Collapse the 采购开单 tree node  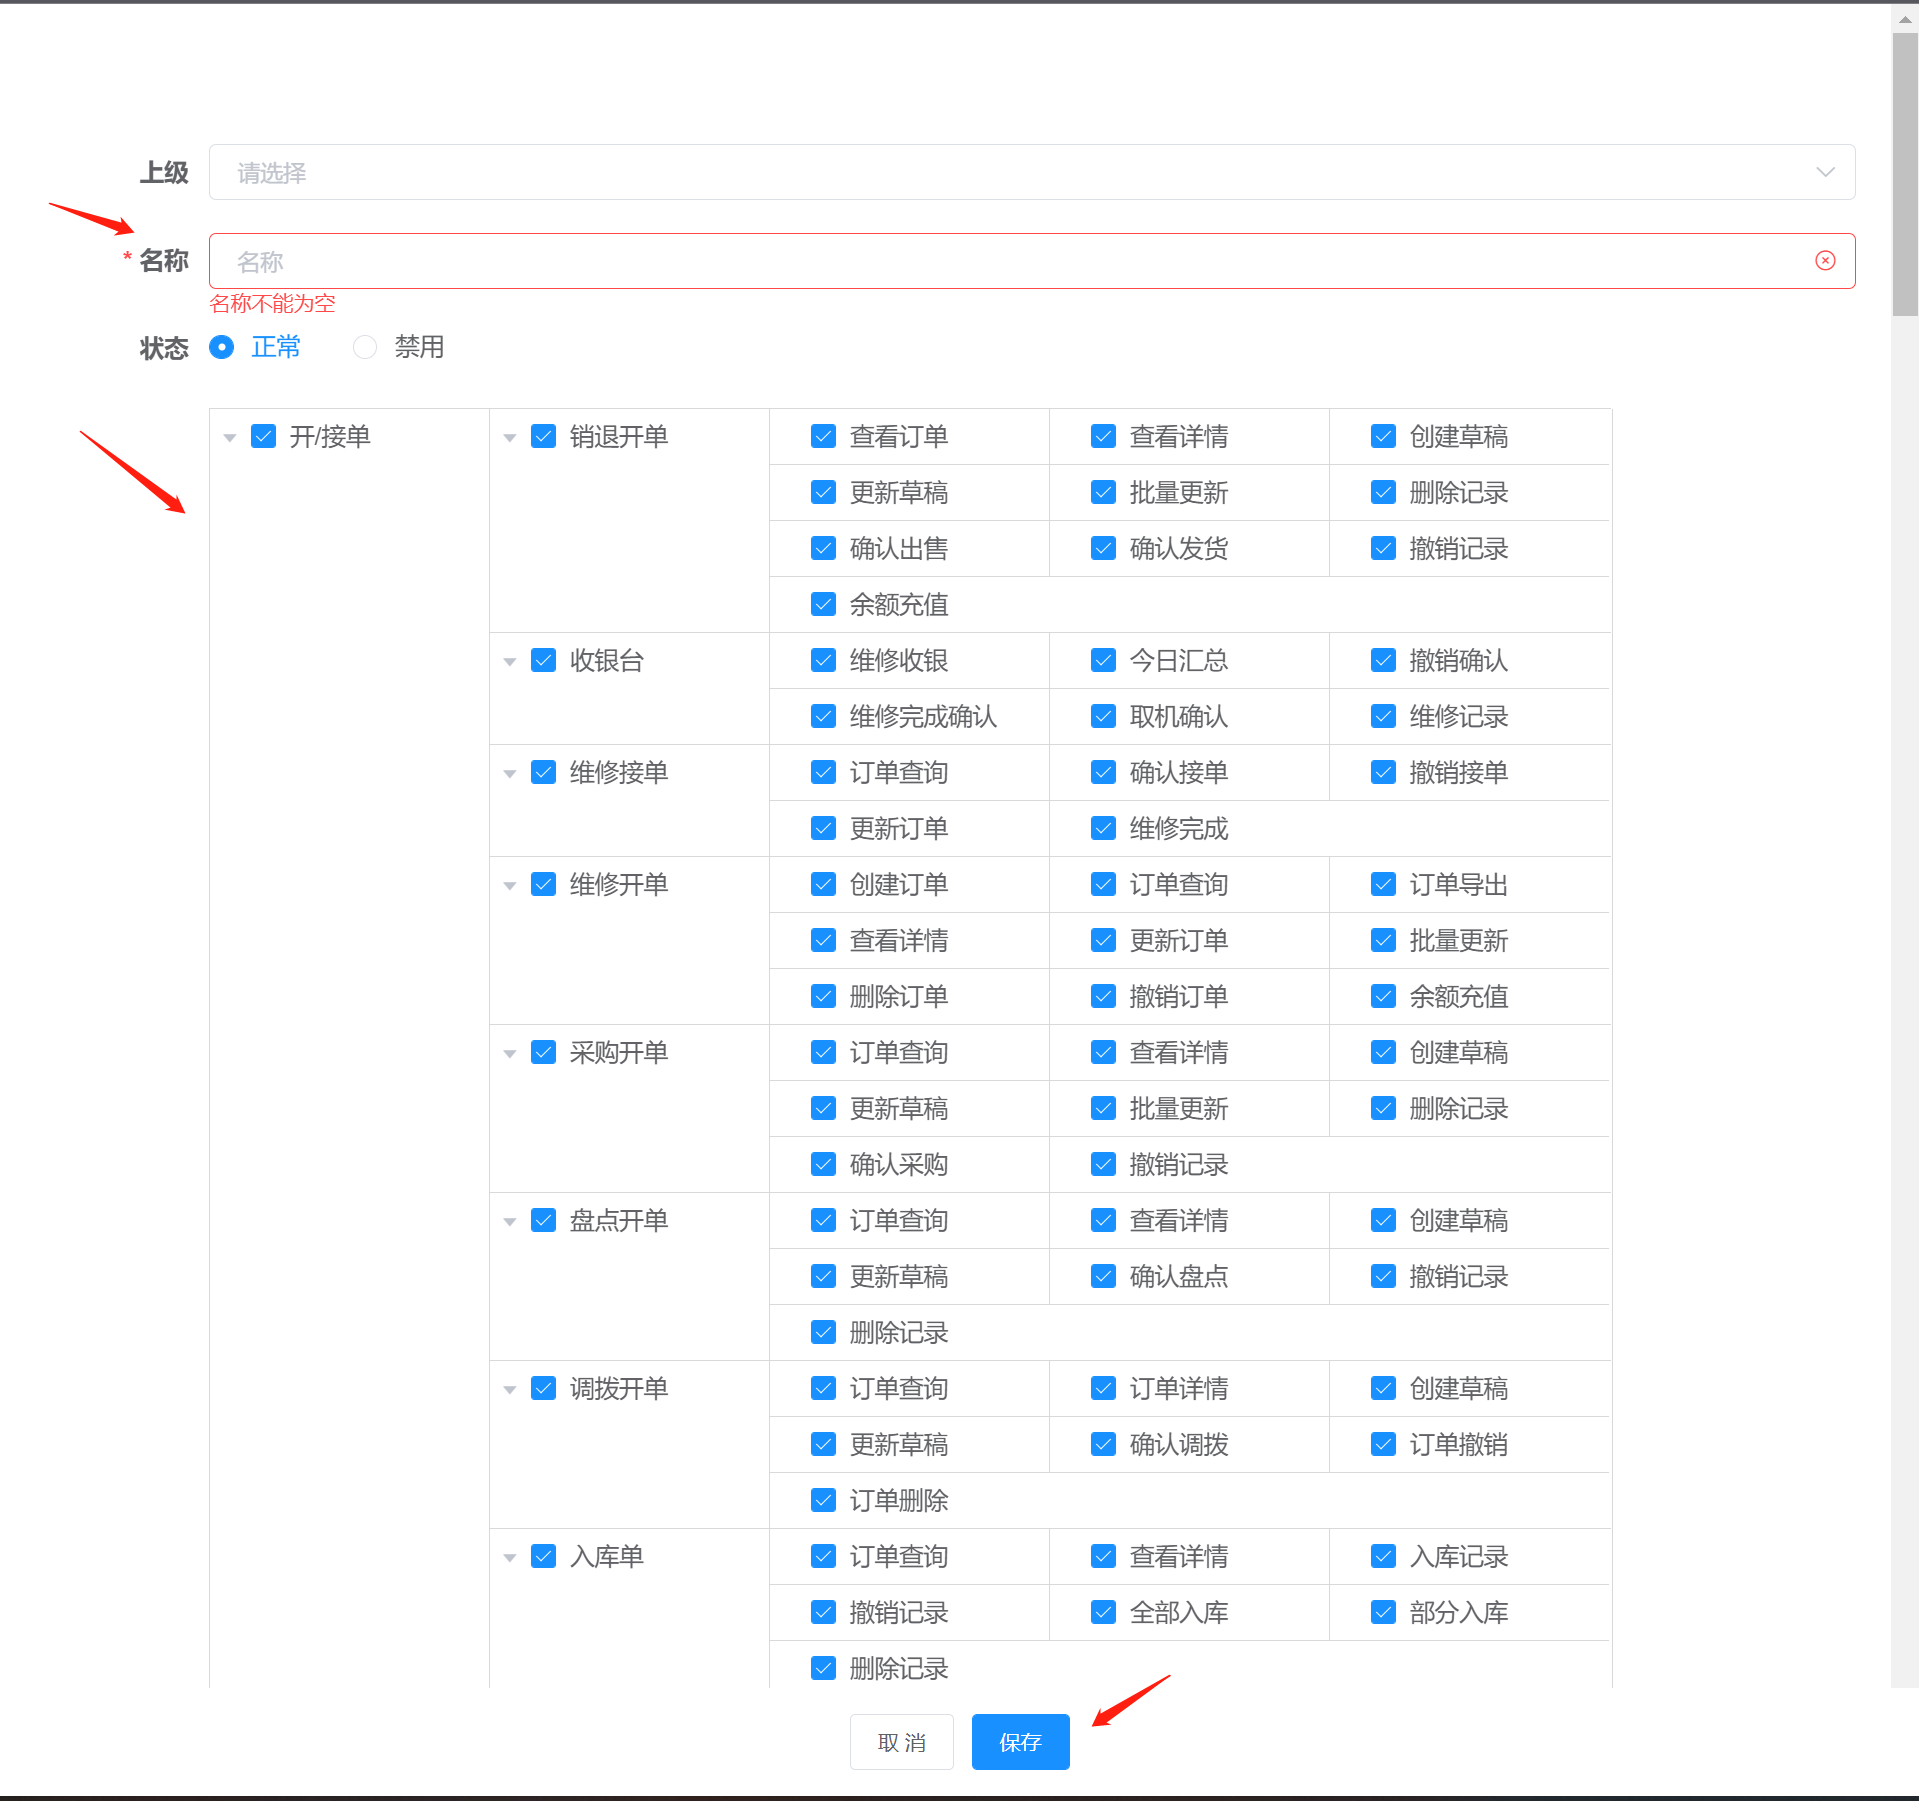(x=510, y=1053)
